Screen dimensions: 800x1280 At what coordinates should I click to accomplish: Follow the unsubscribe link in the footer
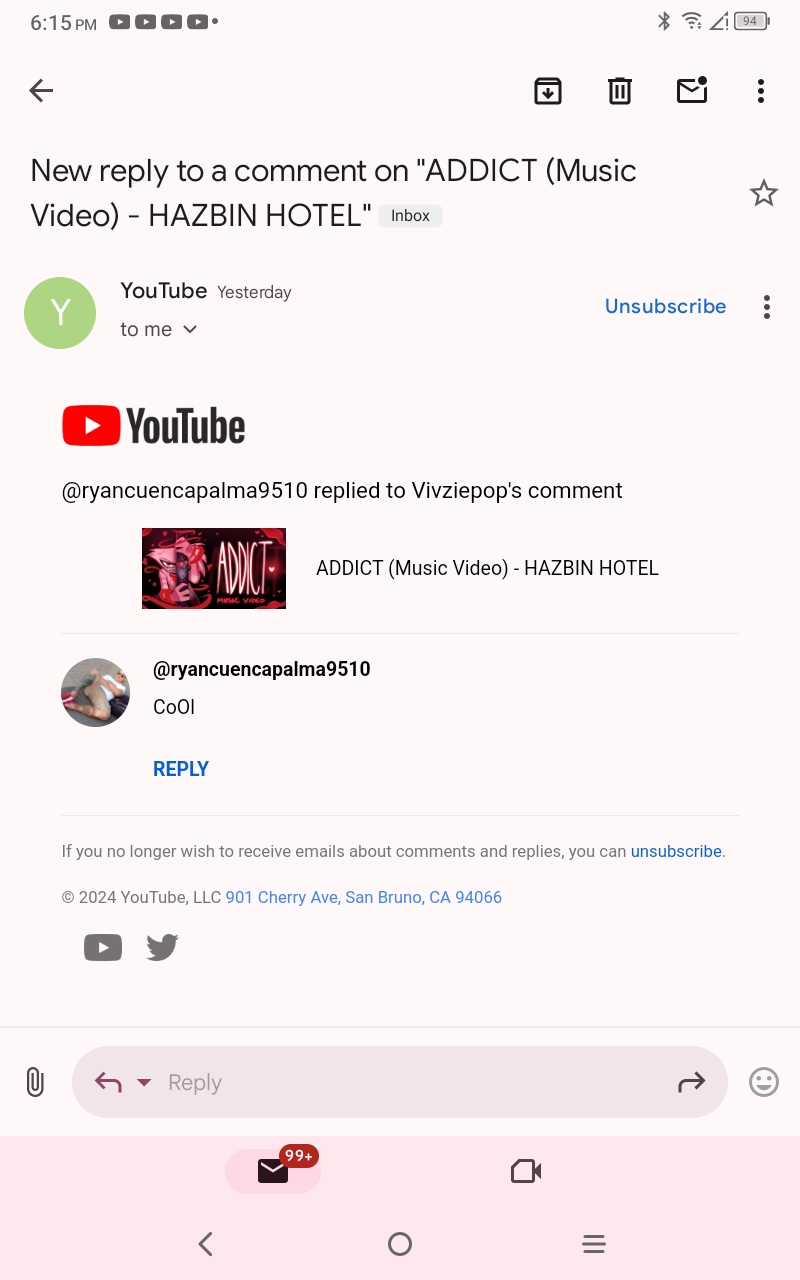[676, 851]
